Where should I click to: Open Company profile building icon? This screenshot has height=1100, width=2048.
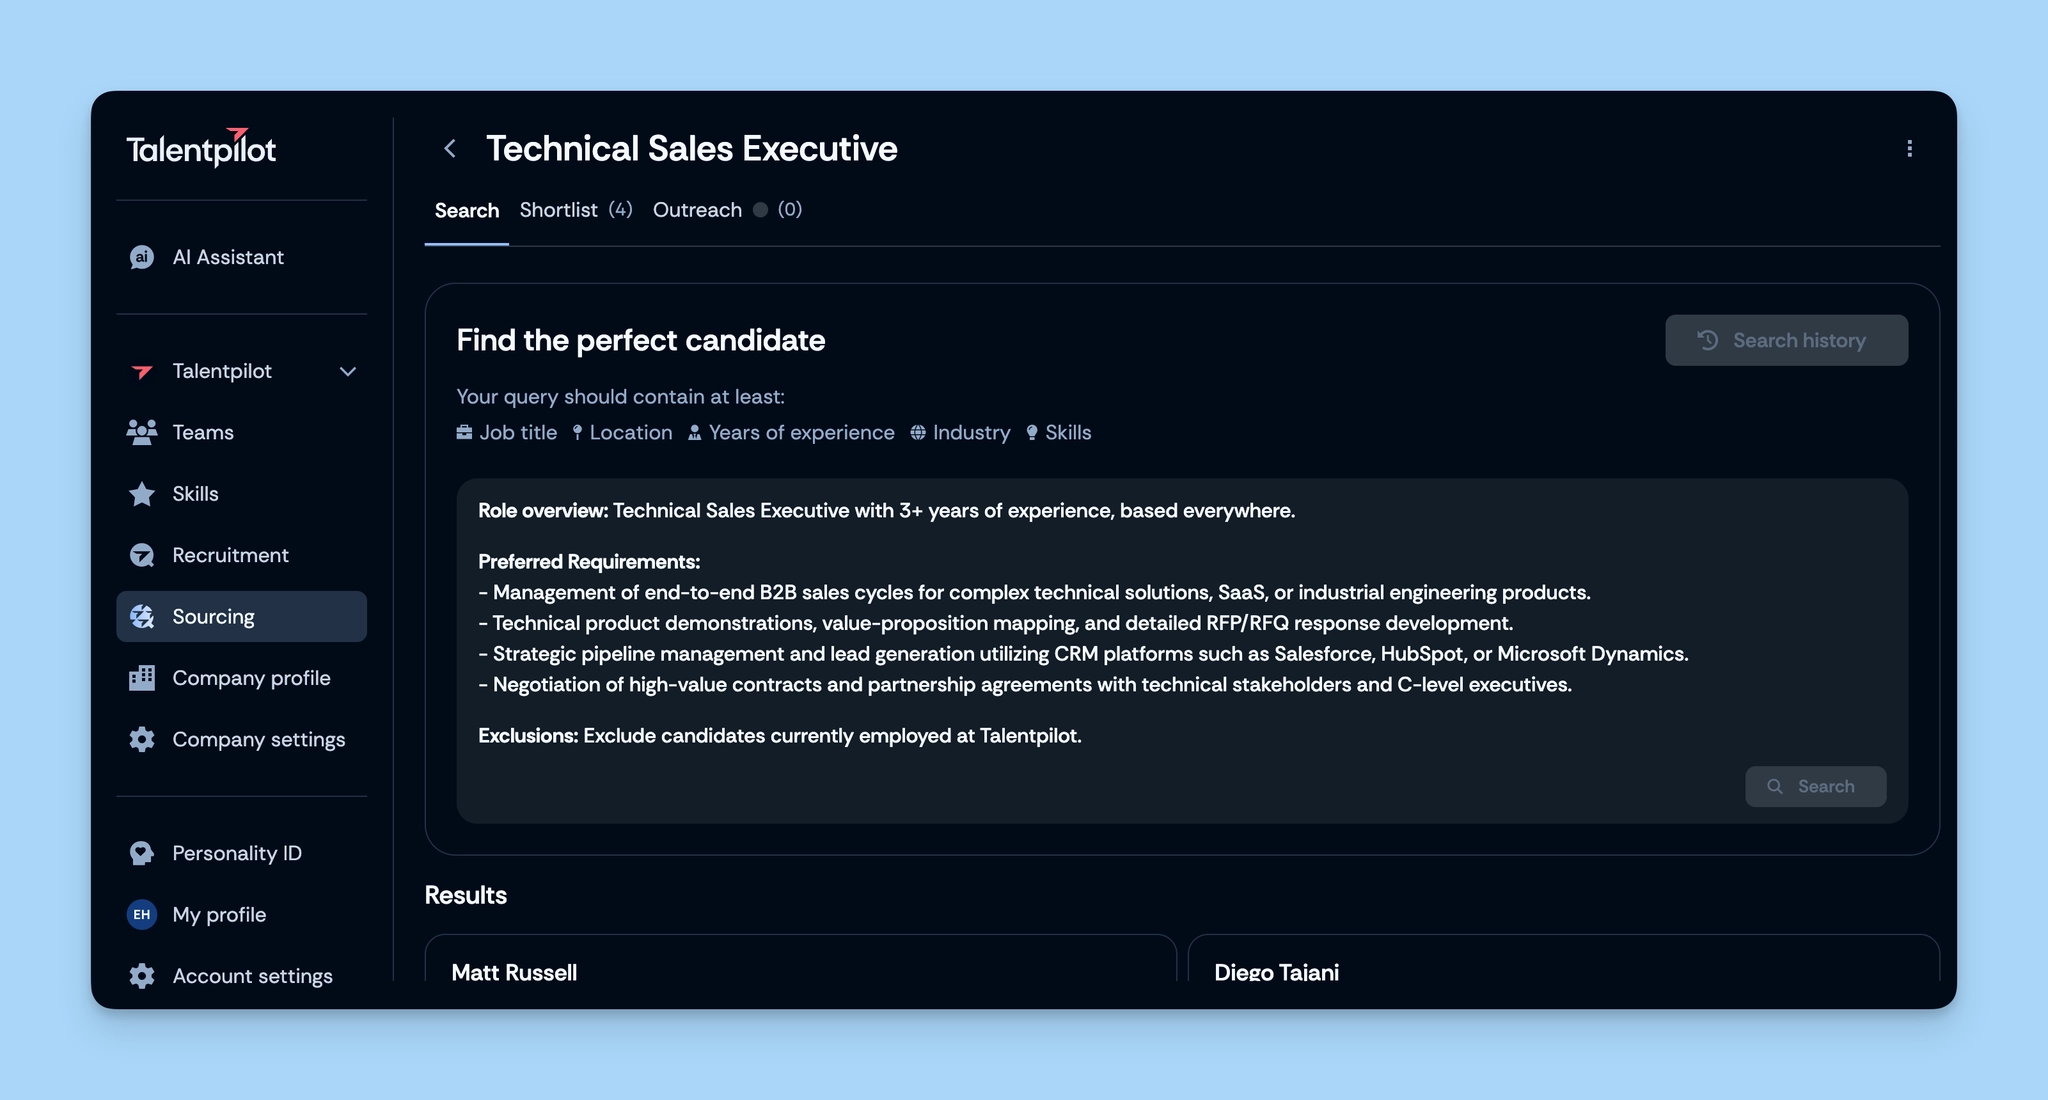click(x=142, y=678)
